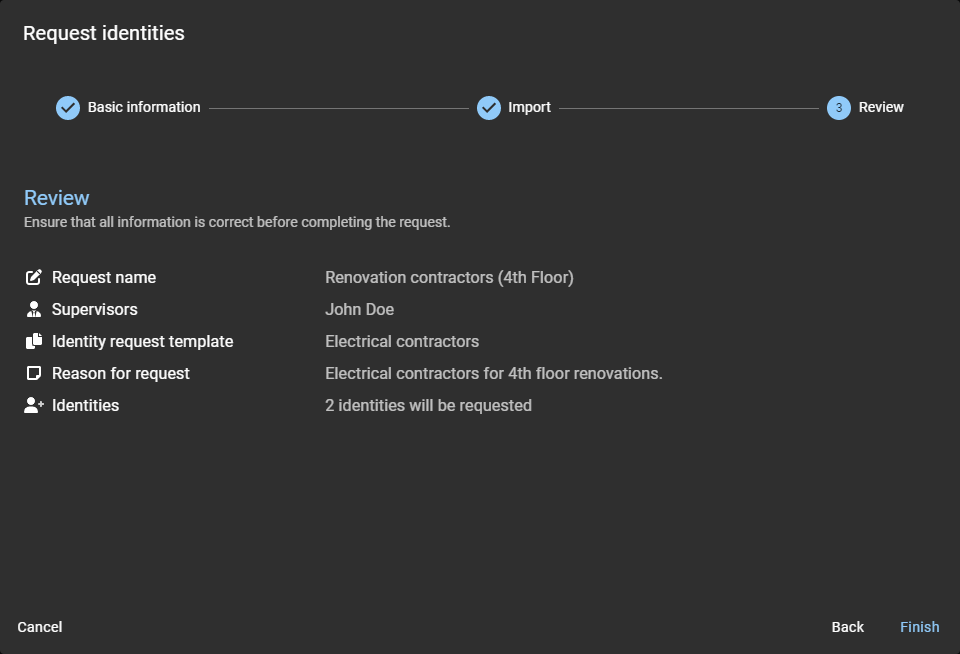Go back using the Back button

[847, 627]
